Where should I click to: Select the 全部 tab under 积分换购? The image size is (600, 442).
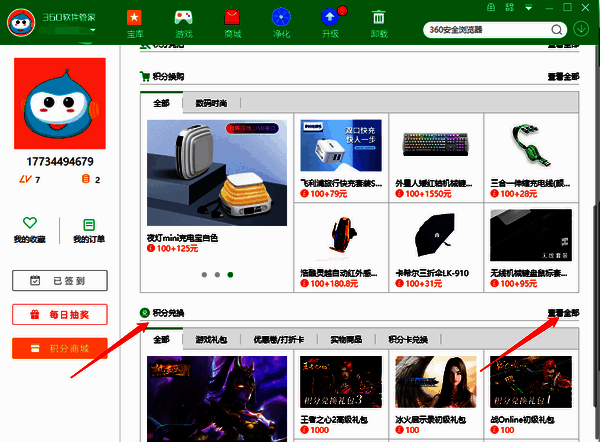[x=161, y=103]
